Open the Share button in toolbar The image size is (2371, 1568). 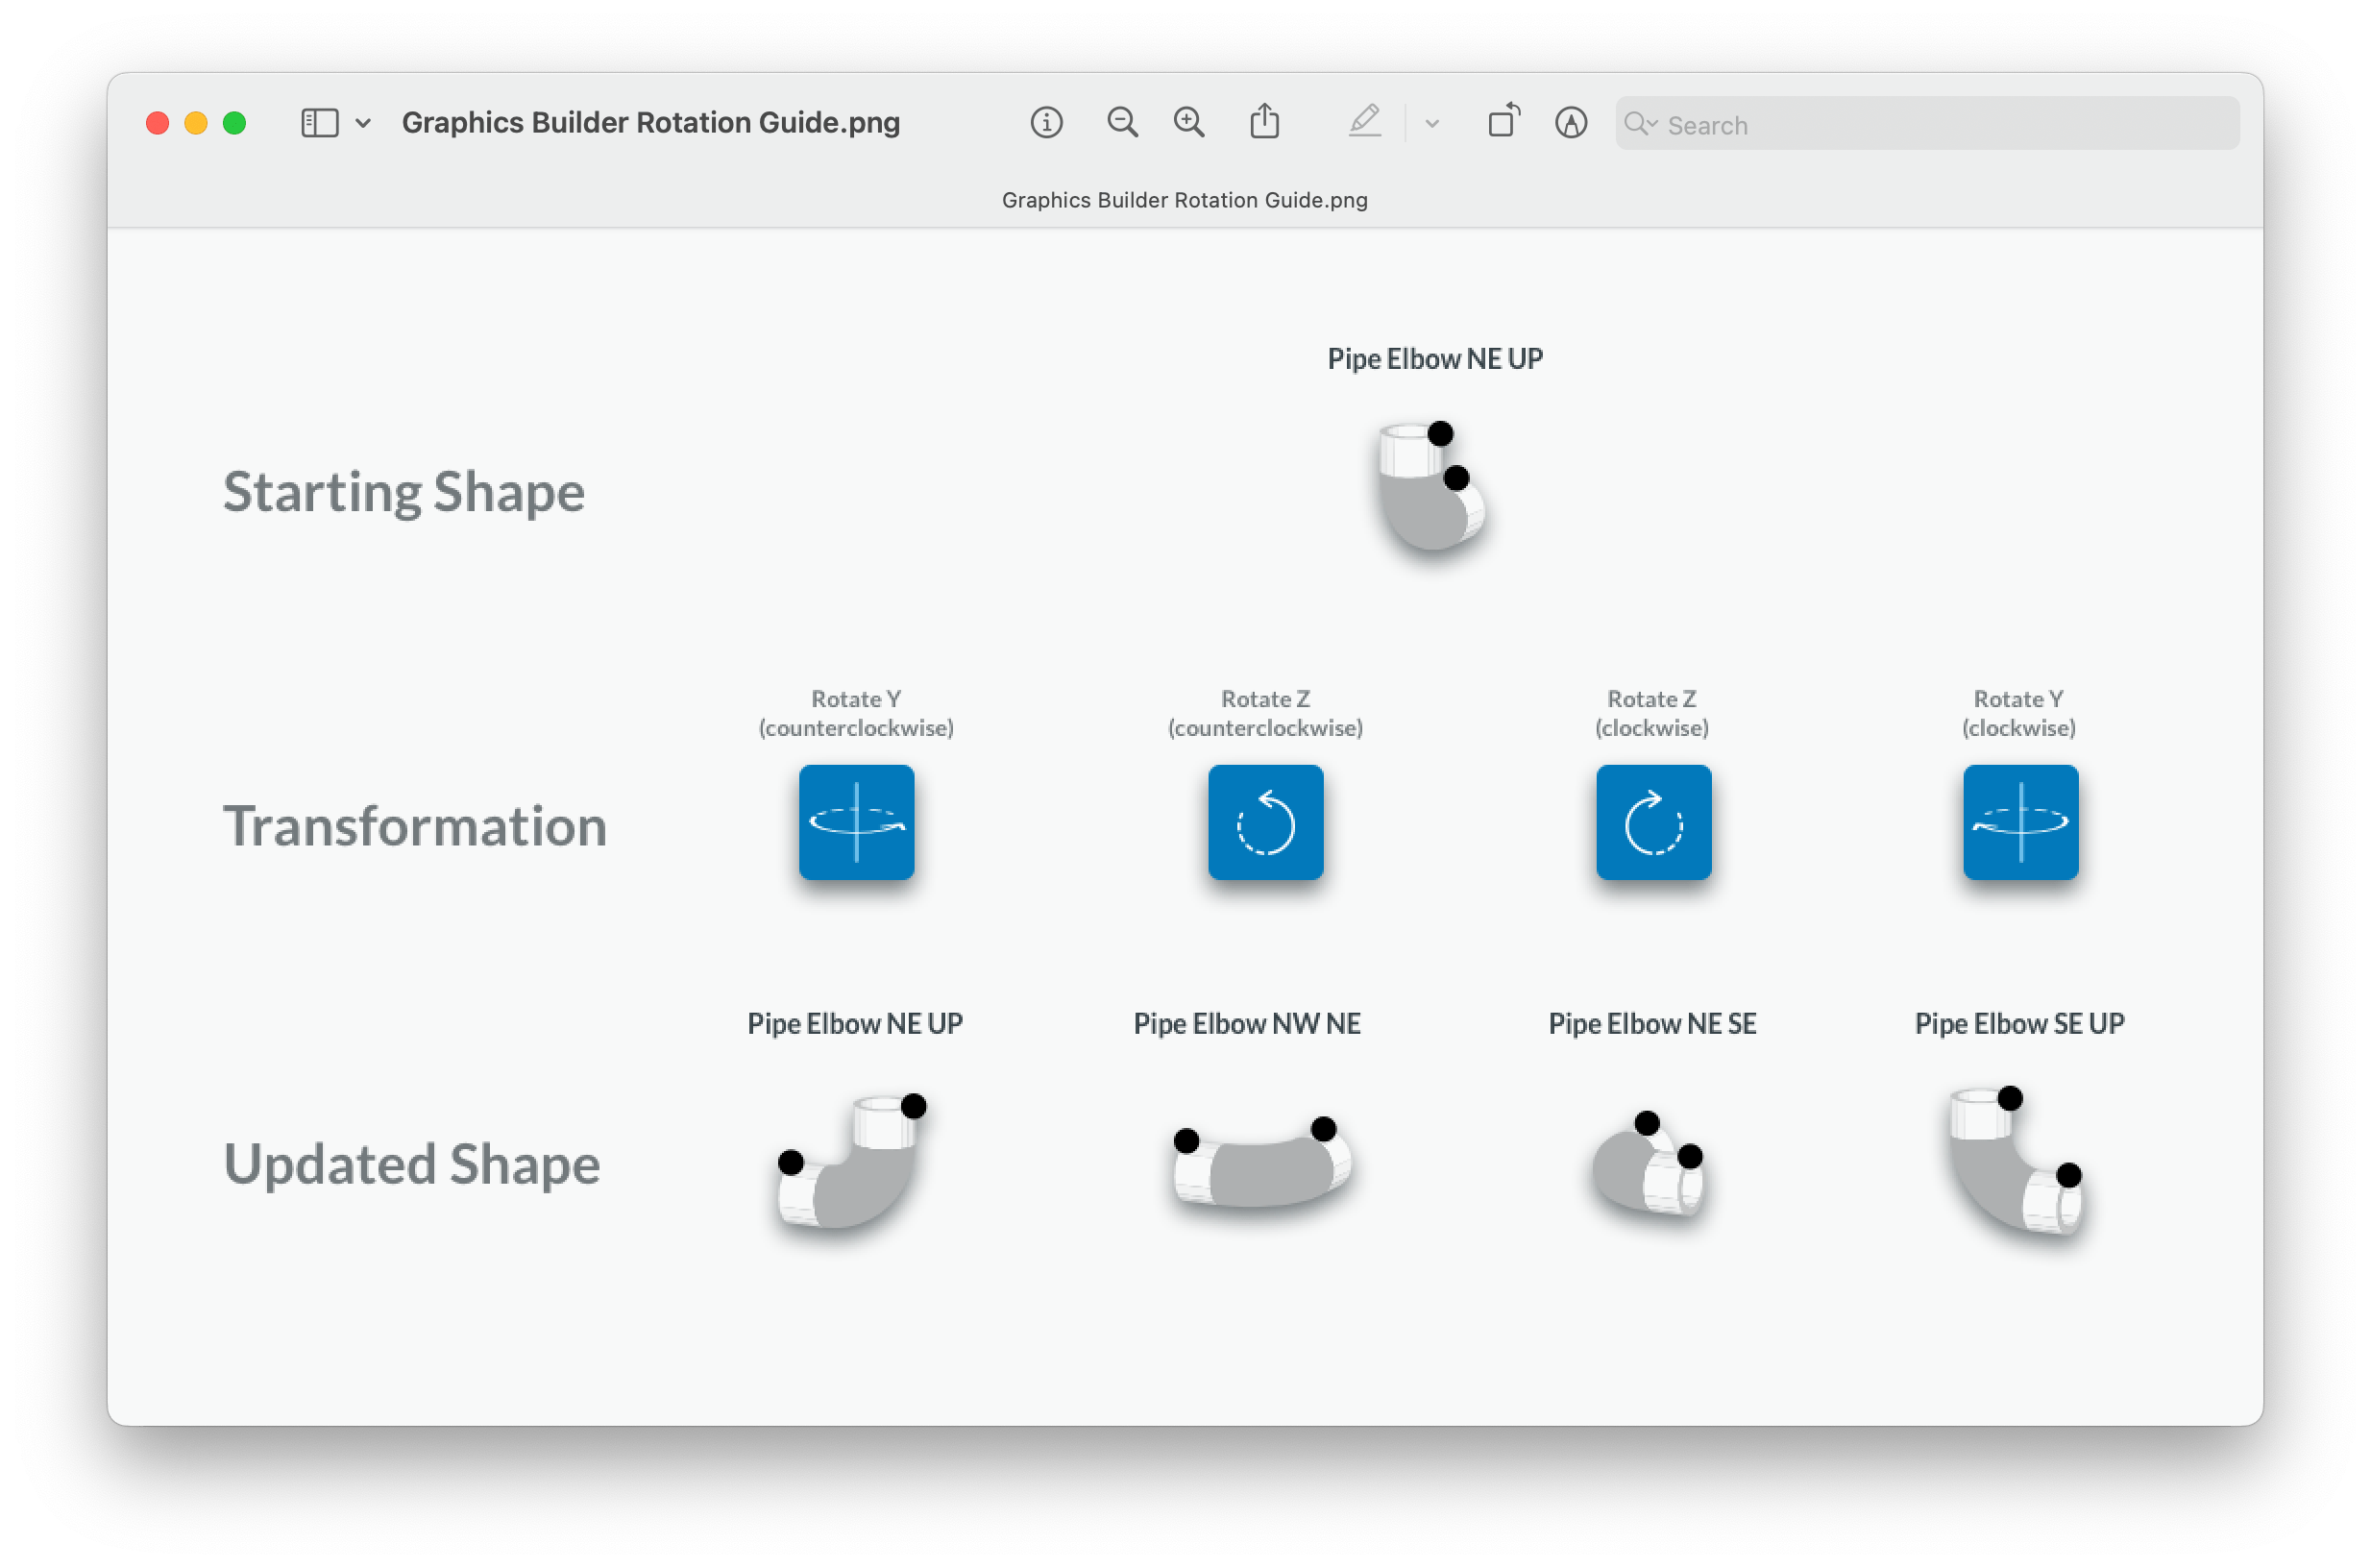(1265, 122)
